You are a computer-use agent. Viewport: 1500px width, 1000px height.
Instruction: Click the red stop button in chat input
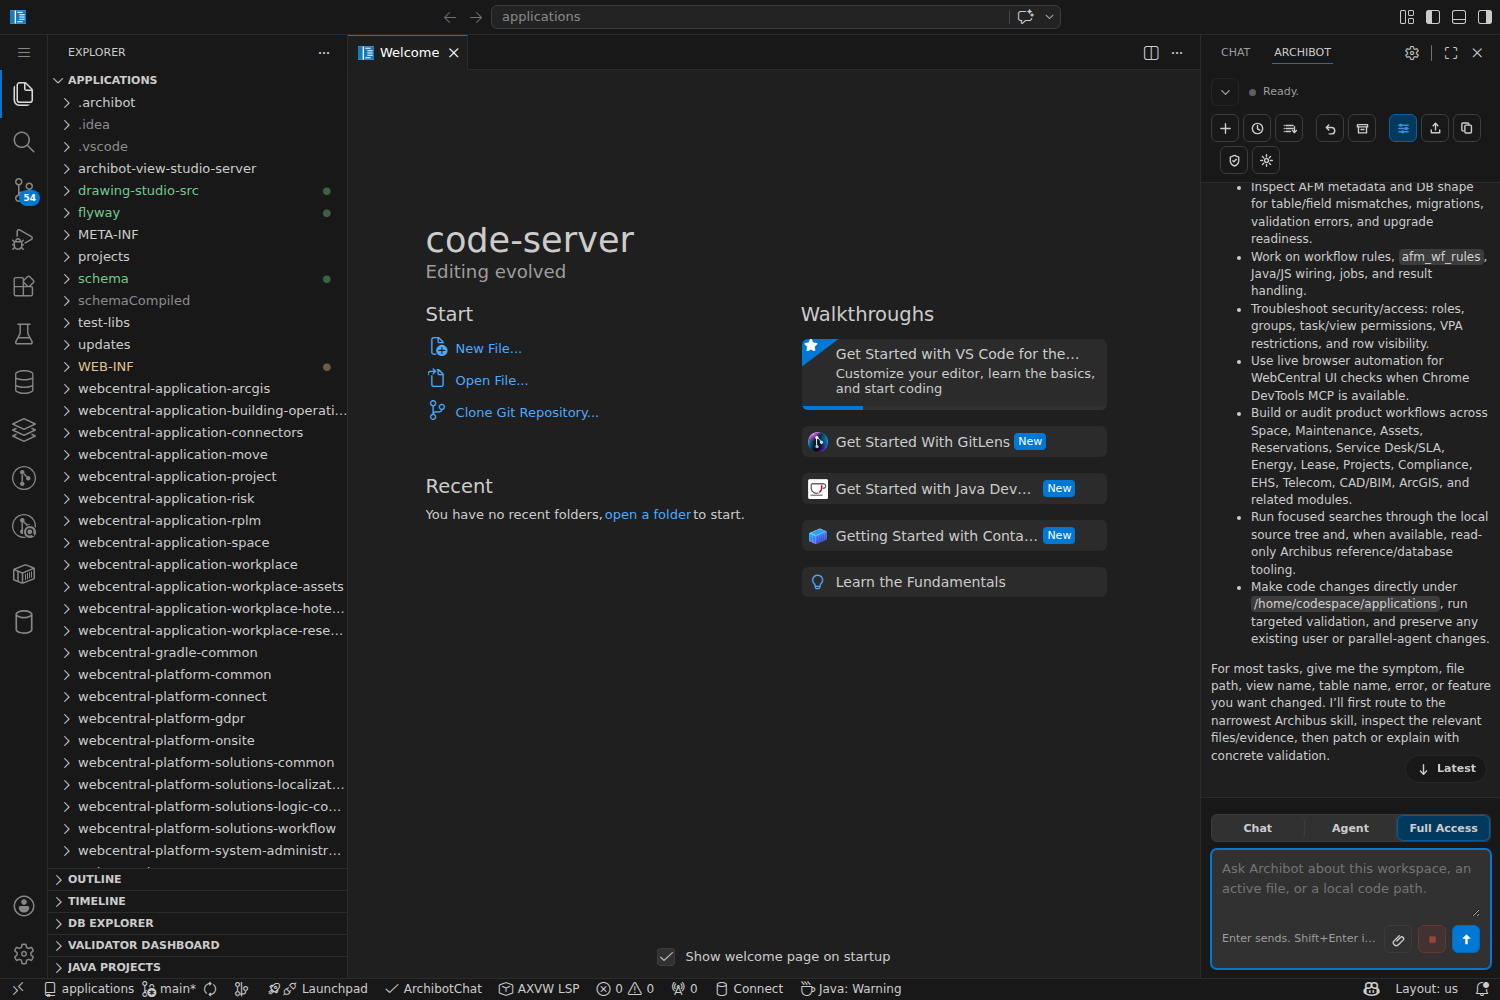(1432, 939)
